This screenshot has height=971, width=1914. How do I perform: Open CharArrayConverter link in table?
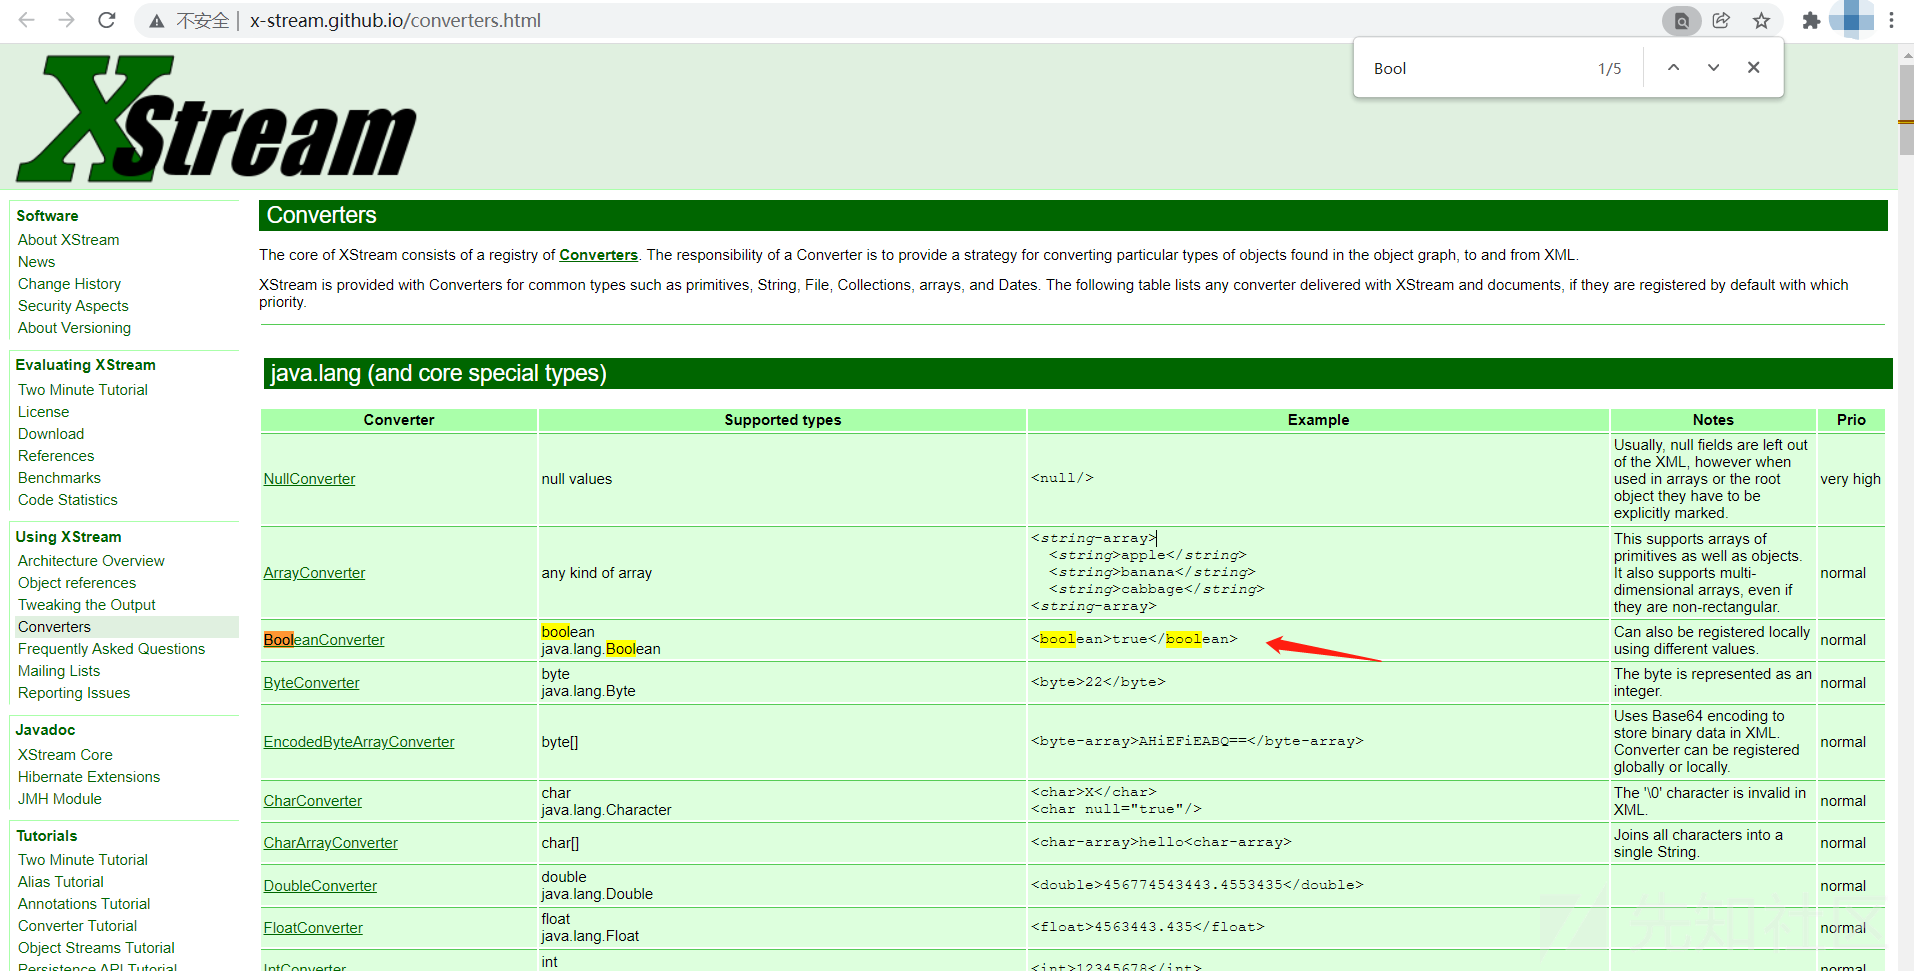[x=330, y=843]
